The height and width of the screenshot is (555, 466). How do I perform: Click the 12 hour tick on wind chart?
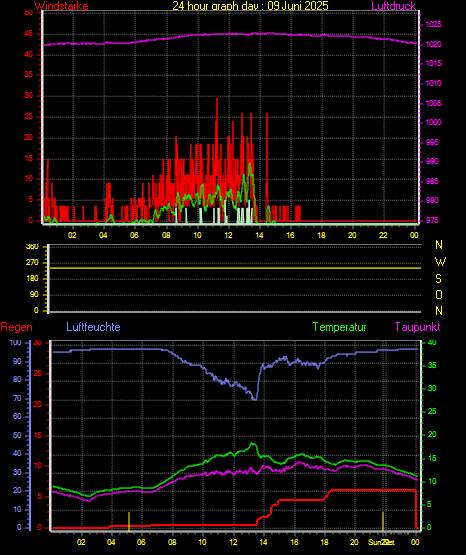click(x=228, y=235)
